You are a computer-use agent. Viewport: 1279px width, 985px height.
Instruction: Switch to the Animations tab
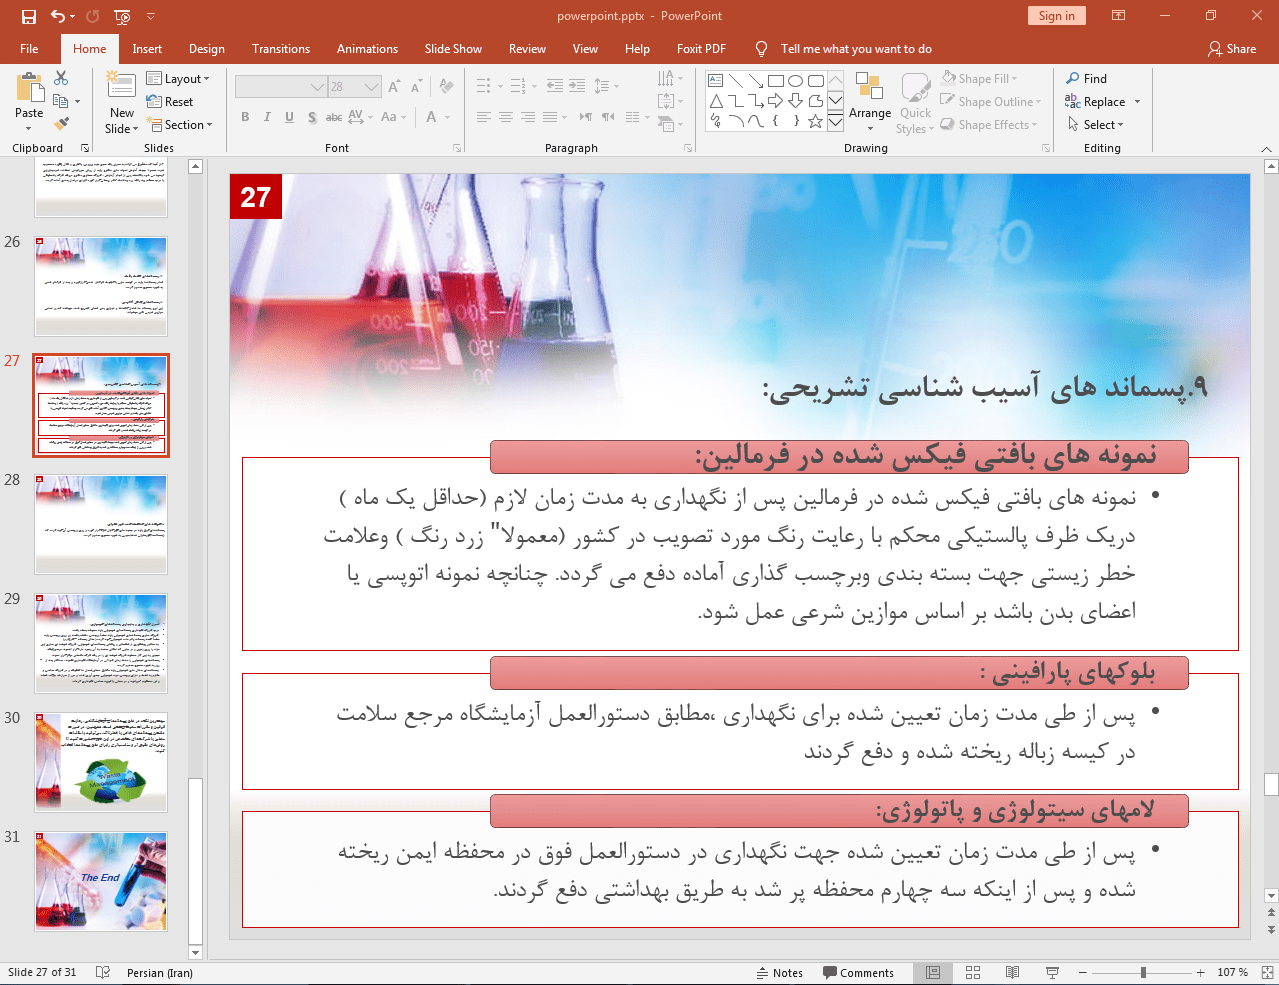(x=367, y=49)
